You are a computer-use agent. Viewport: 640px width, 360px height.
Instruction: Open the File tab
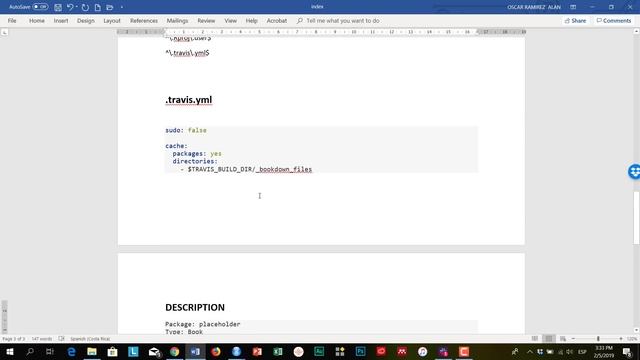pyautogui.click(x=12, y=20)
